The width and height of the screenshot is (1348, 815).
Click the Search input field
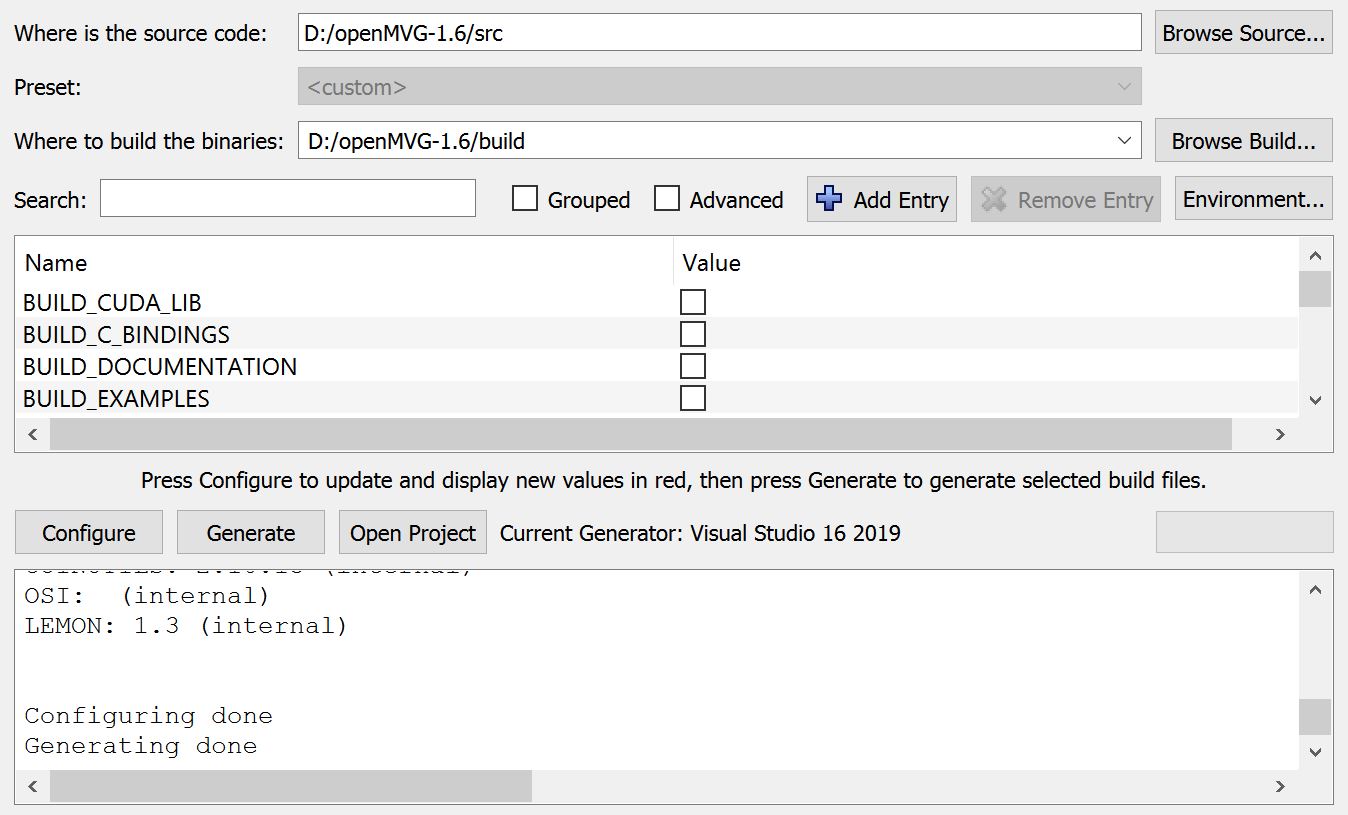tap(288, 199)
